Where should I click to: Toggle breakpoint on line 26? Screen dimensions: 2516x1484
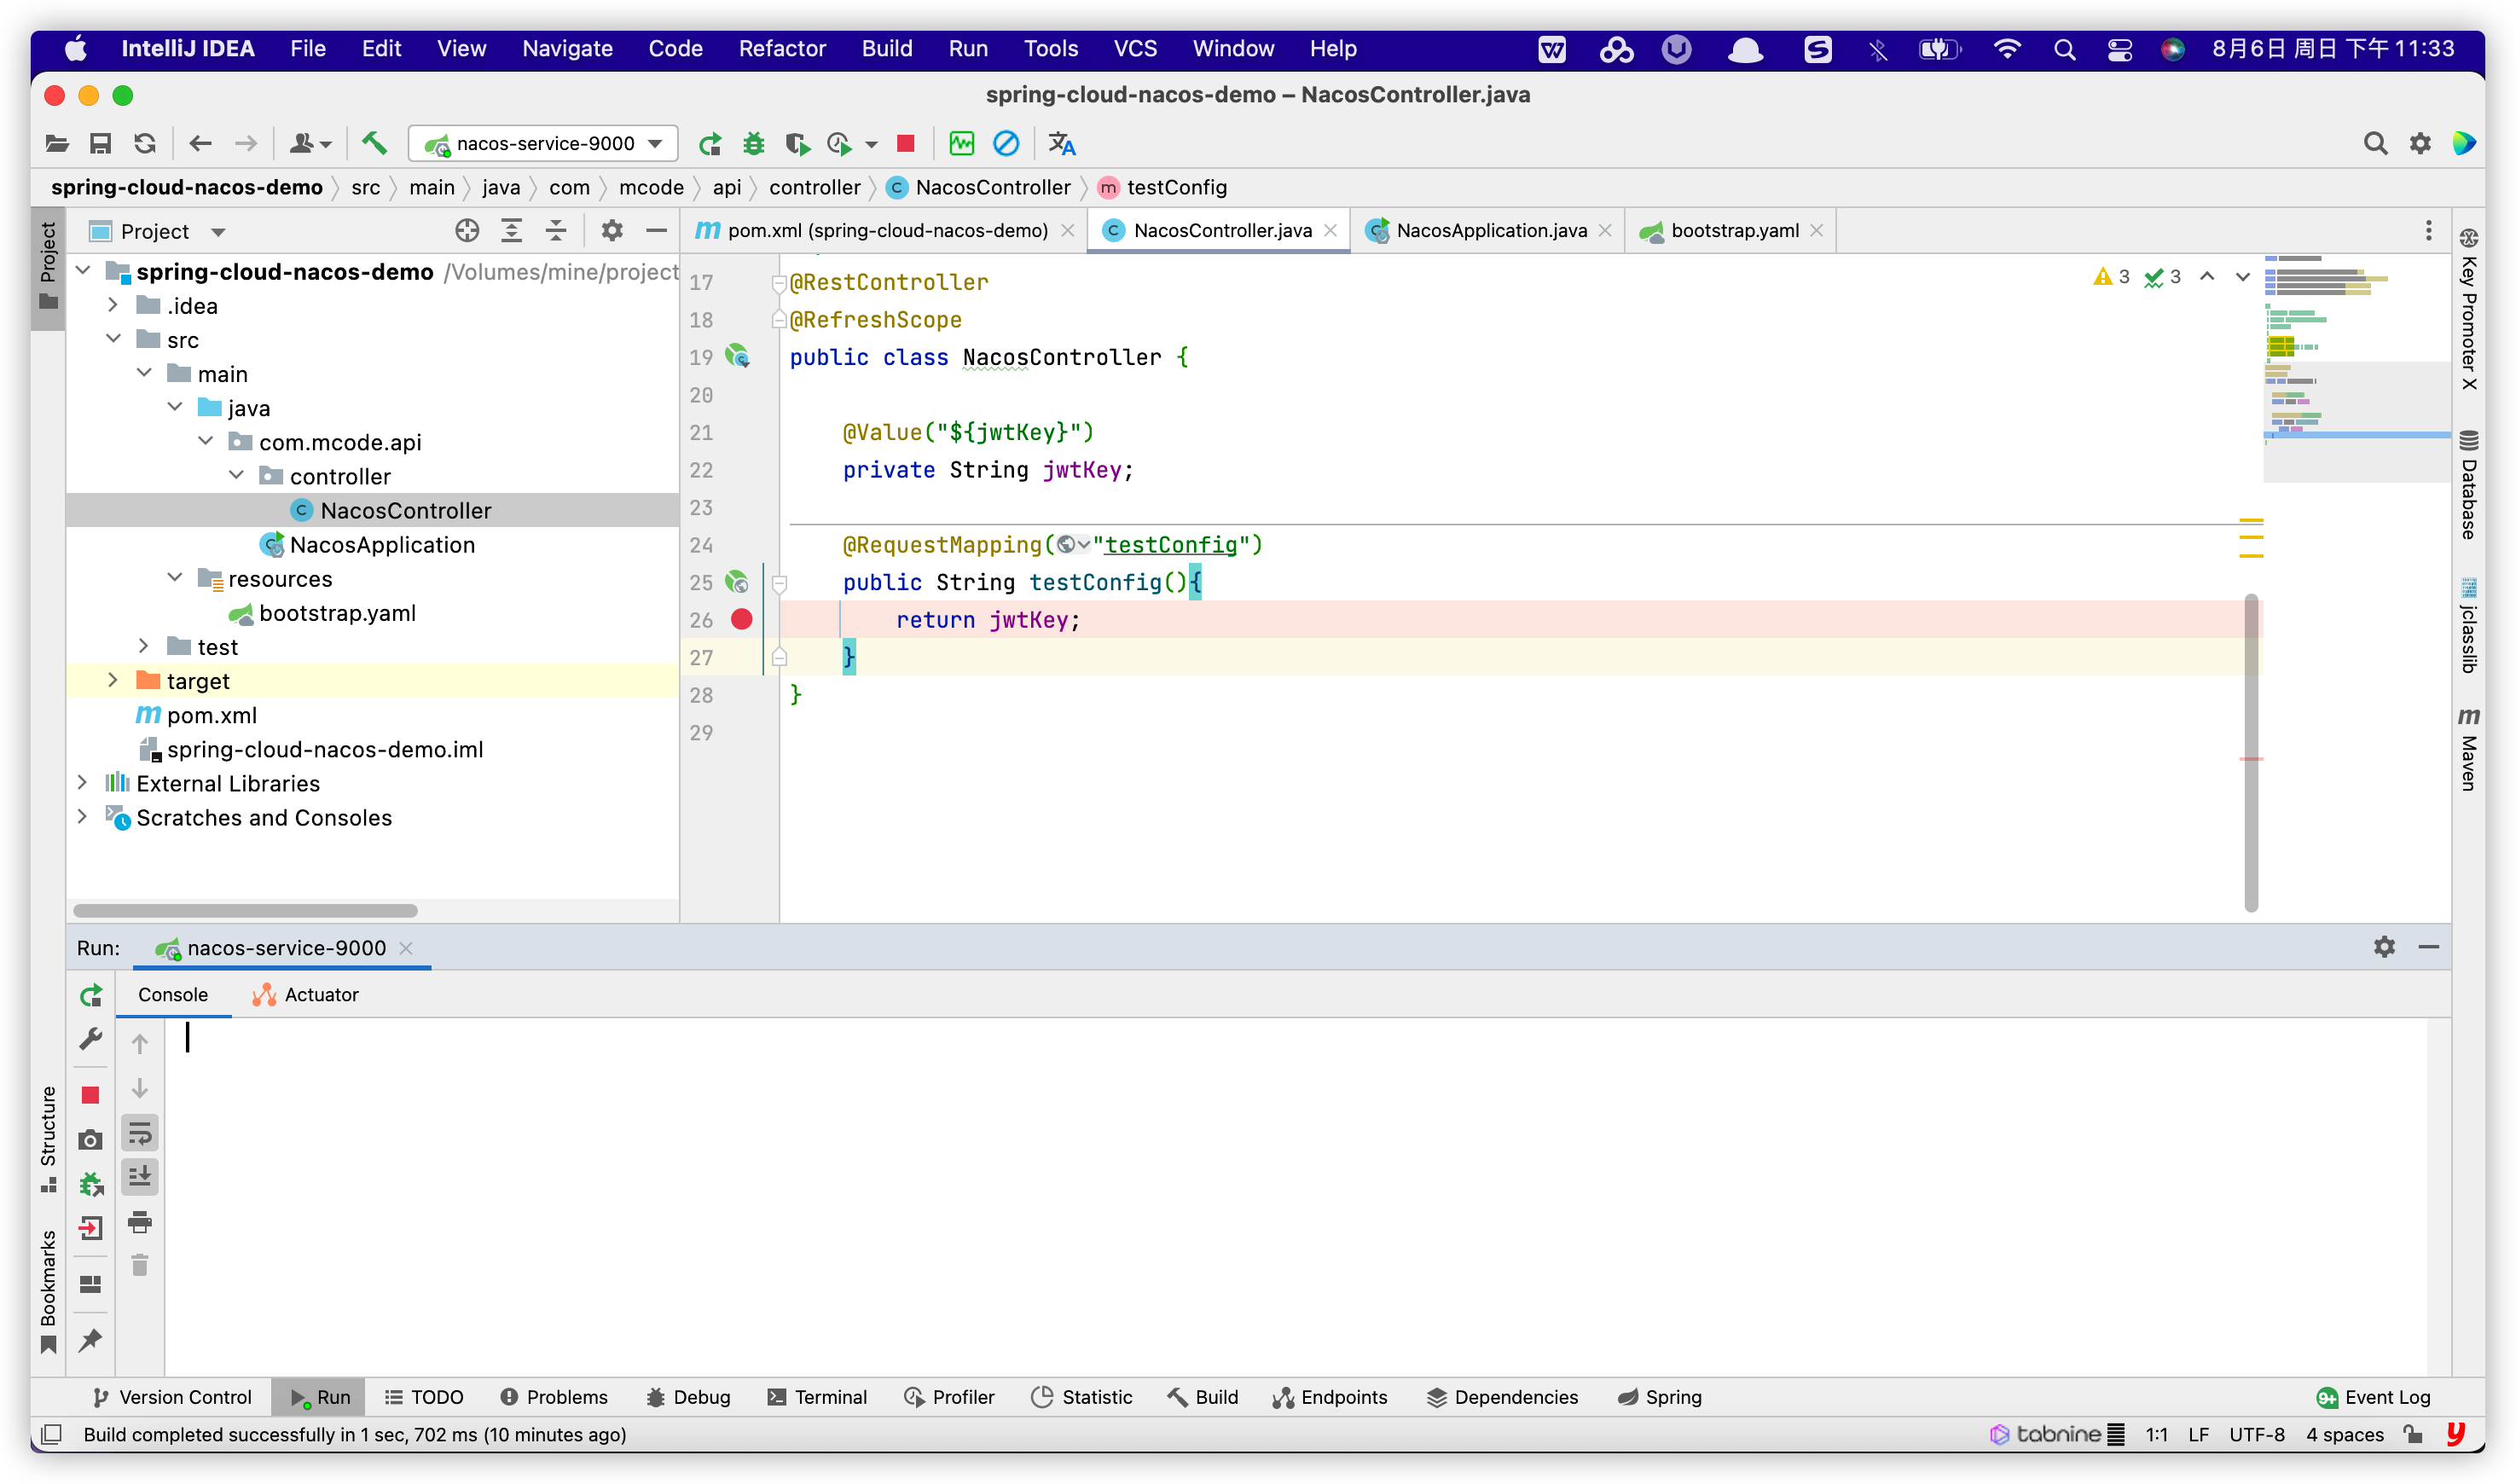click(x=742, y=620)
